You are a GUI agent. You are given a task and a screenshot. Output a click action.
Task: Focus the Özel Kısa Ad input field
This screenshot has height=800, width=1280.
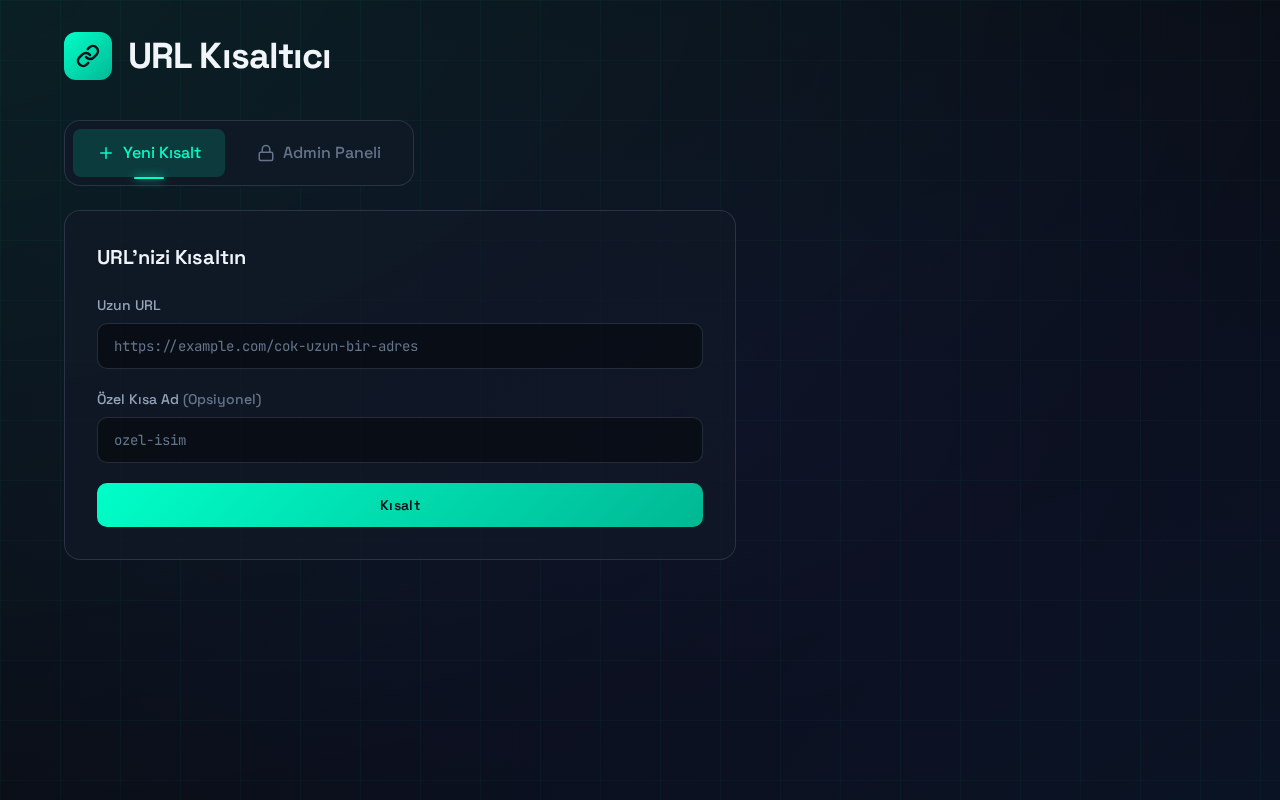coord(400,440)
